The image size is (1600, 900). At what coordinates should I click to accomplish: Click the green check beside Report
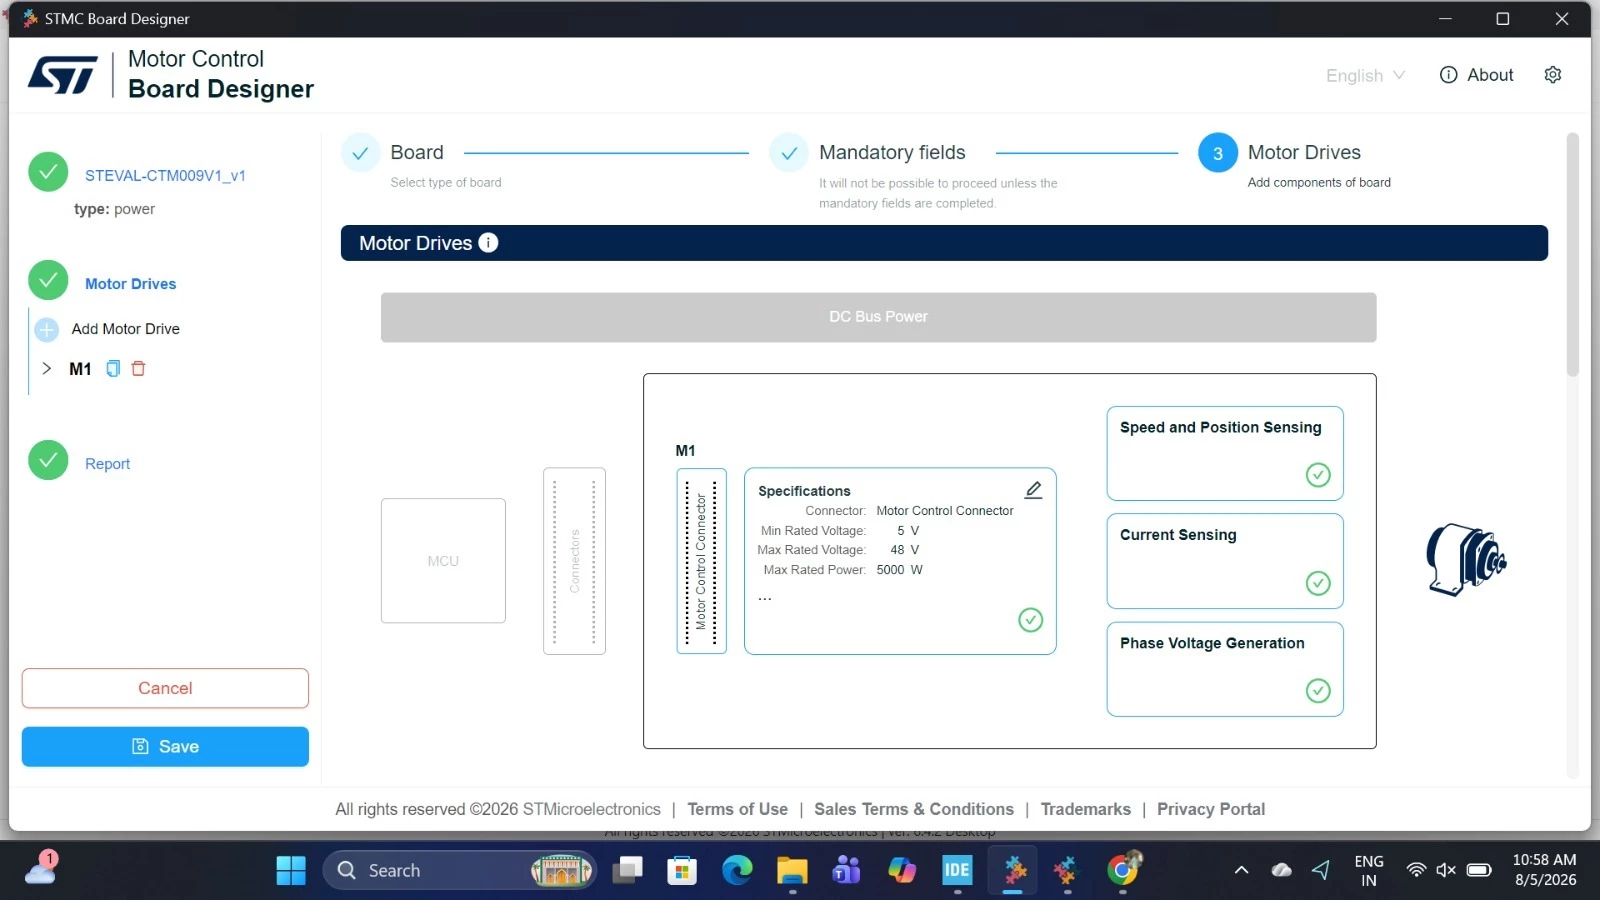48,460
